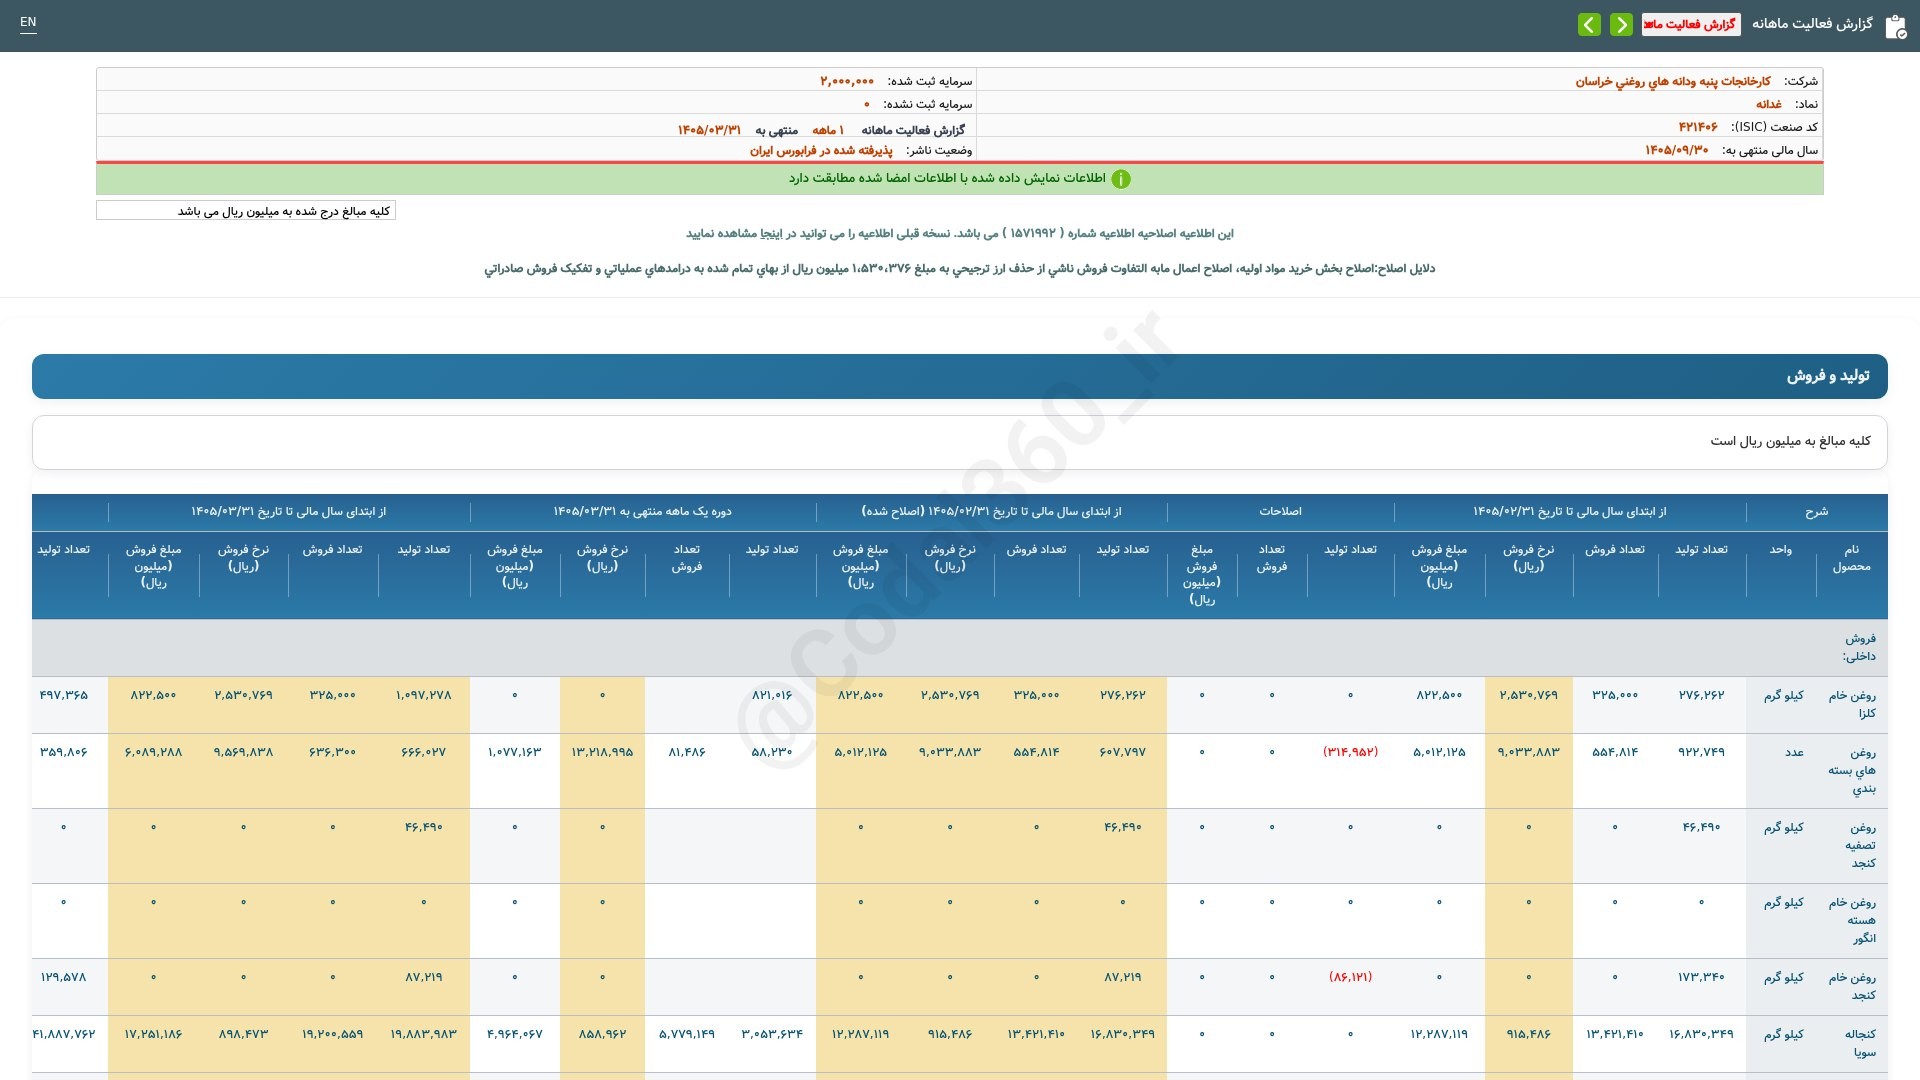
Task: Select fiscal year end ۱۴۰۵/۰۹/۳۰
Action: click(x=1677, y=150)
